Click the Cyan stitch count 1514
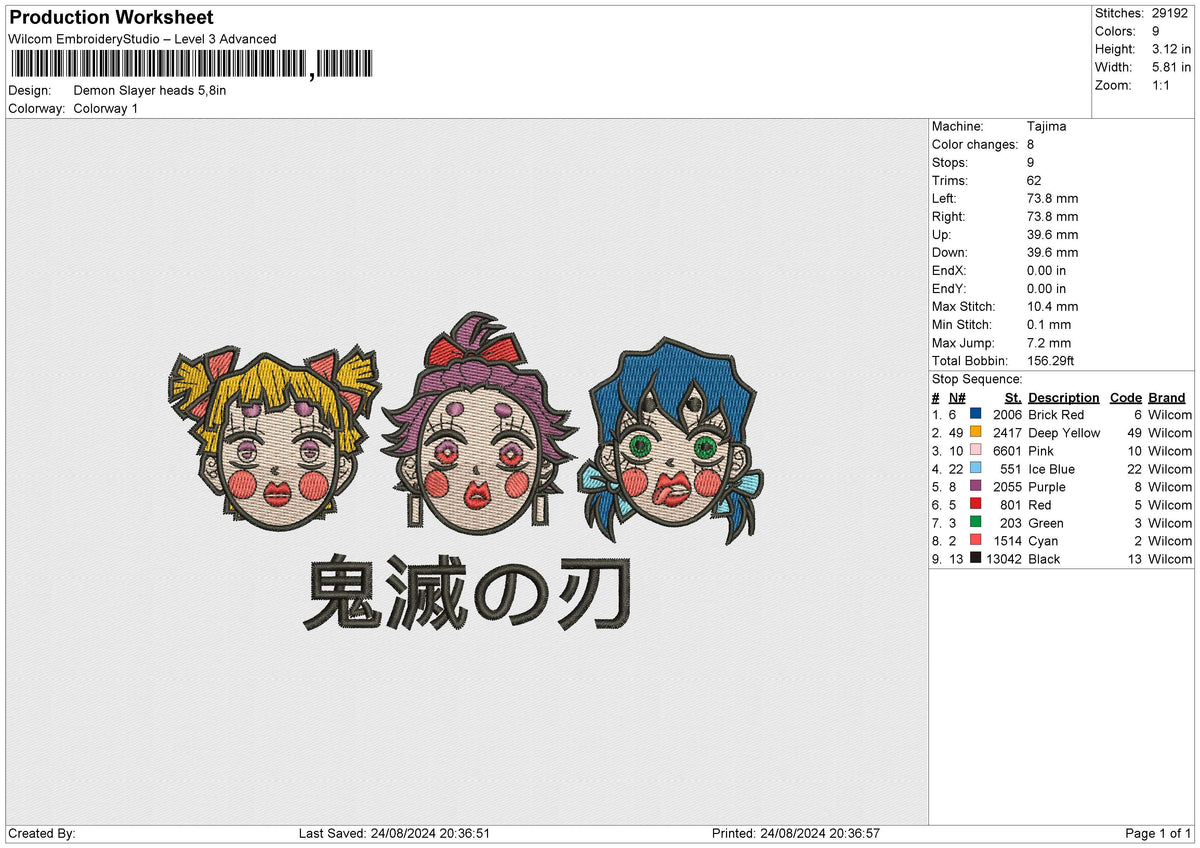1200x848 pixels. pos(1007,541)
